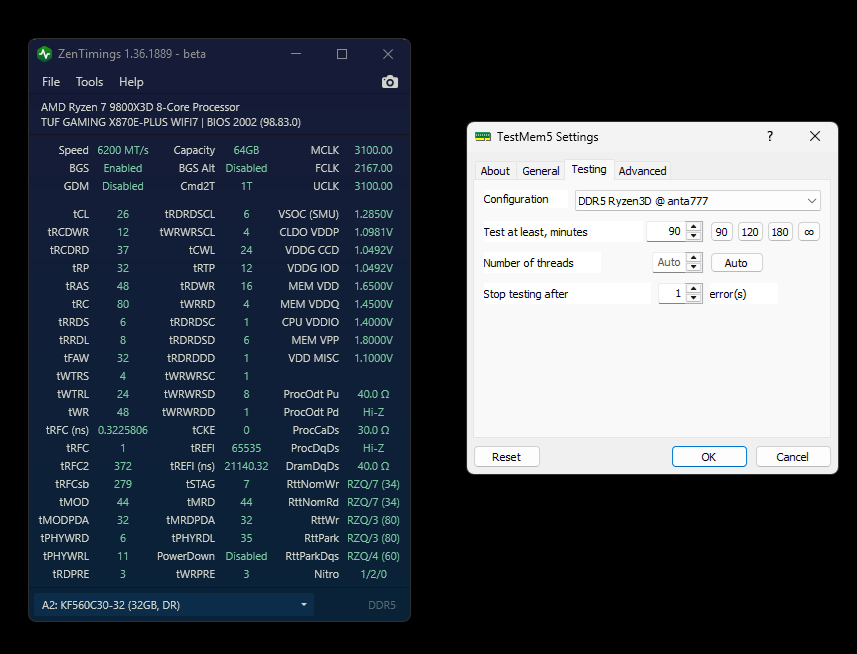This screenshot has width=857, height=654.
Task: Switch to the Advanced tab
Action: 642,171
